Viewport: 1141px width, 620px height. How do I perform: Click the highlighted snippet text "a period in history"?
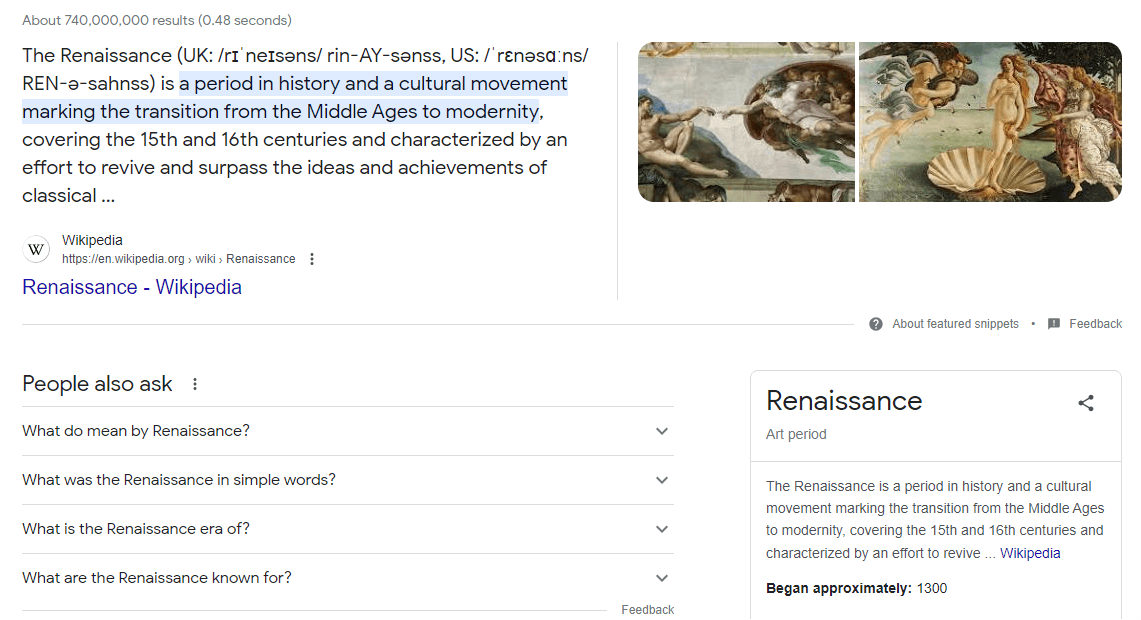point(260,84)
